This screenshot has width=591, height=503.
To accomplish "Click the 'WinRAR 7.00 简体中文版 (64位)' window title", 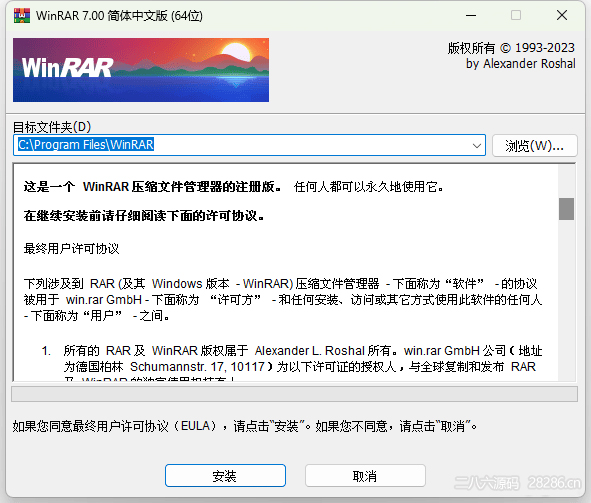I will click(x=119, y=16).
